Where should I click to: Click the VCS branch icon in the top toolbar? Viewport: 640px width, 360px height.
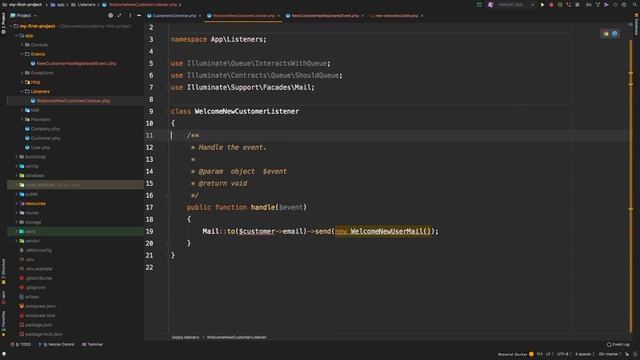click(x=598, y=5)
